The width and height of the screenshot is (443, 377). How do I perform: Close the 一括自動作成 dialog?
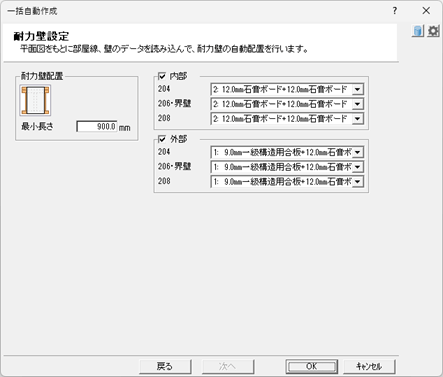point(426,11)
